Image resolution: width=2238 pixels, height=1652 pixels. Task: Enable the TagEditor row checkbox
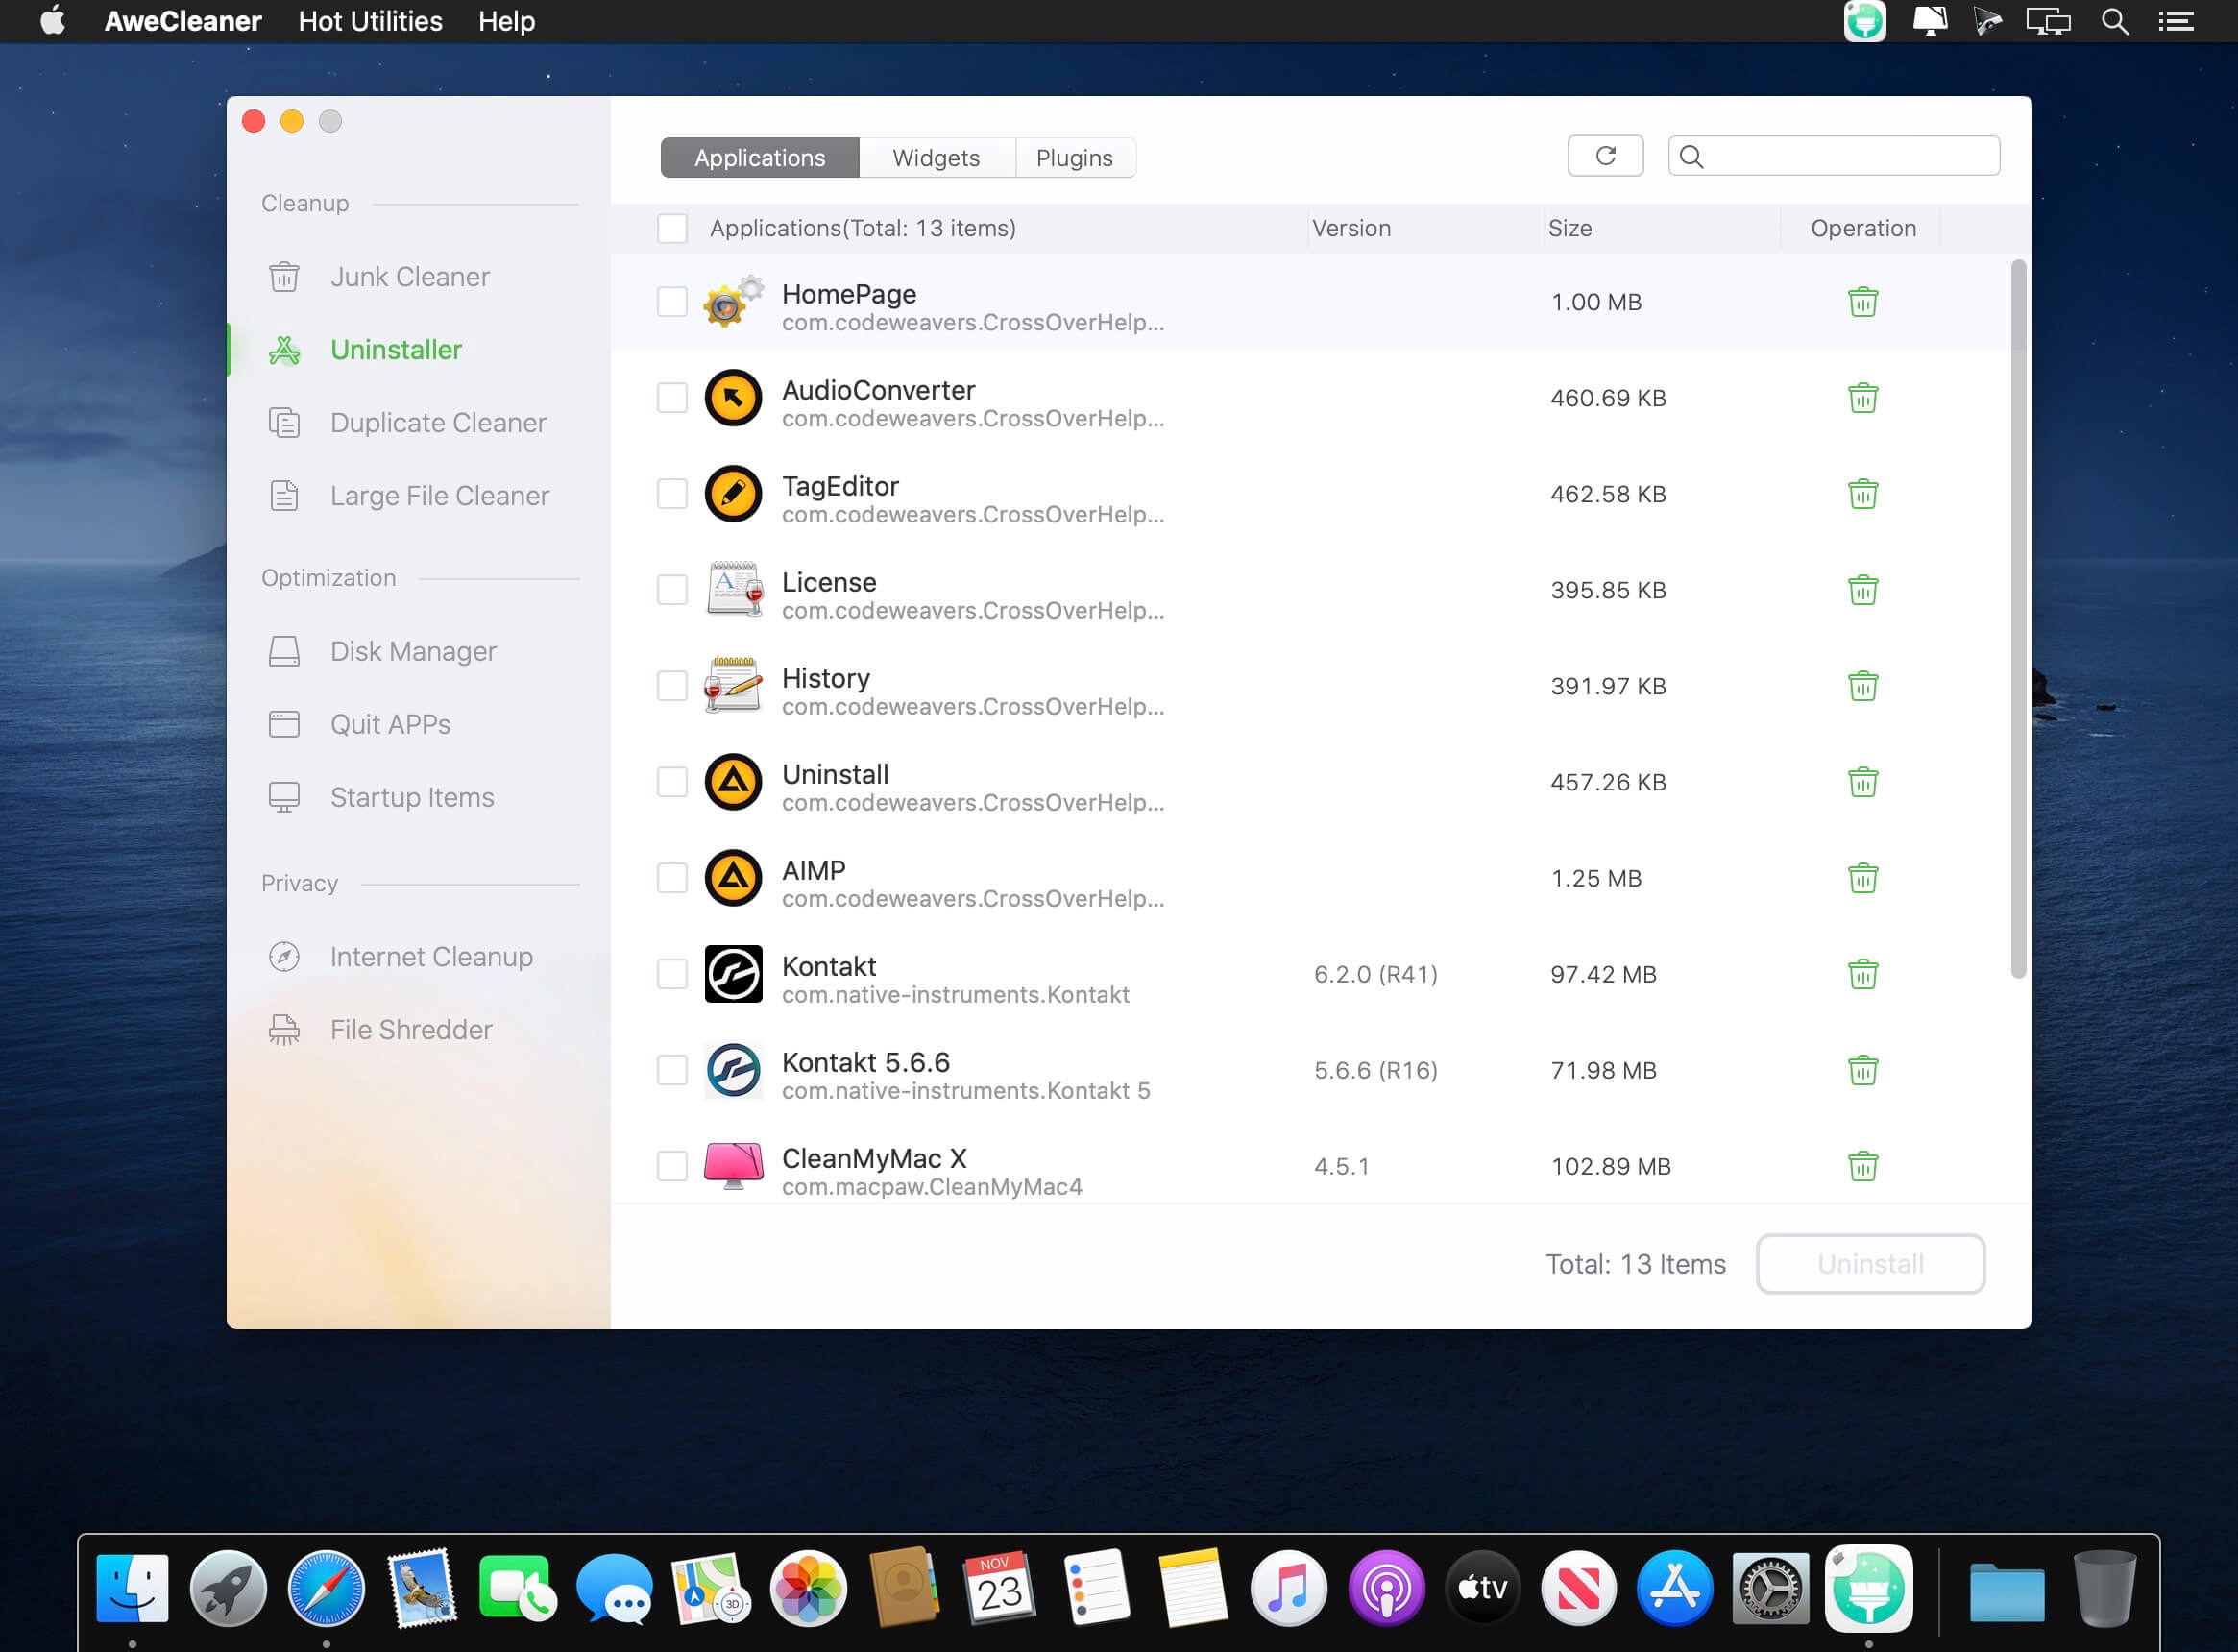[x=672, y=494]
